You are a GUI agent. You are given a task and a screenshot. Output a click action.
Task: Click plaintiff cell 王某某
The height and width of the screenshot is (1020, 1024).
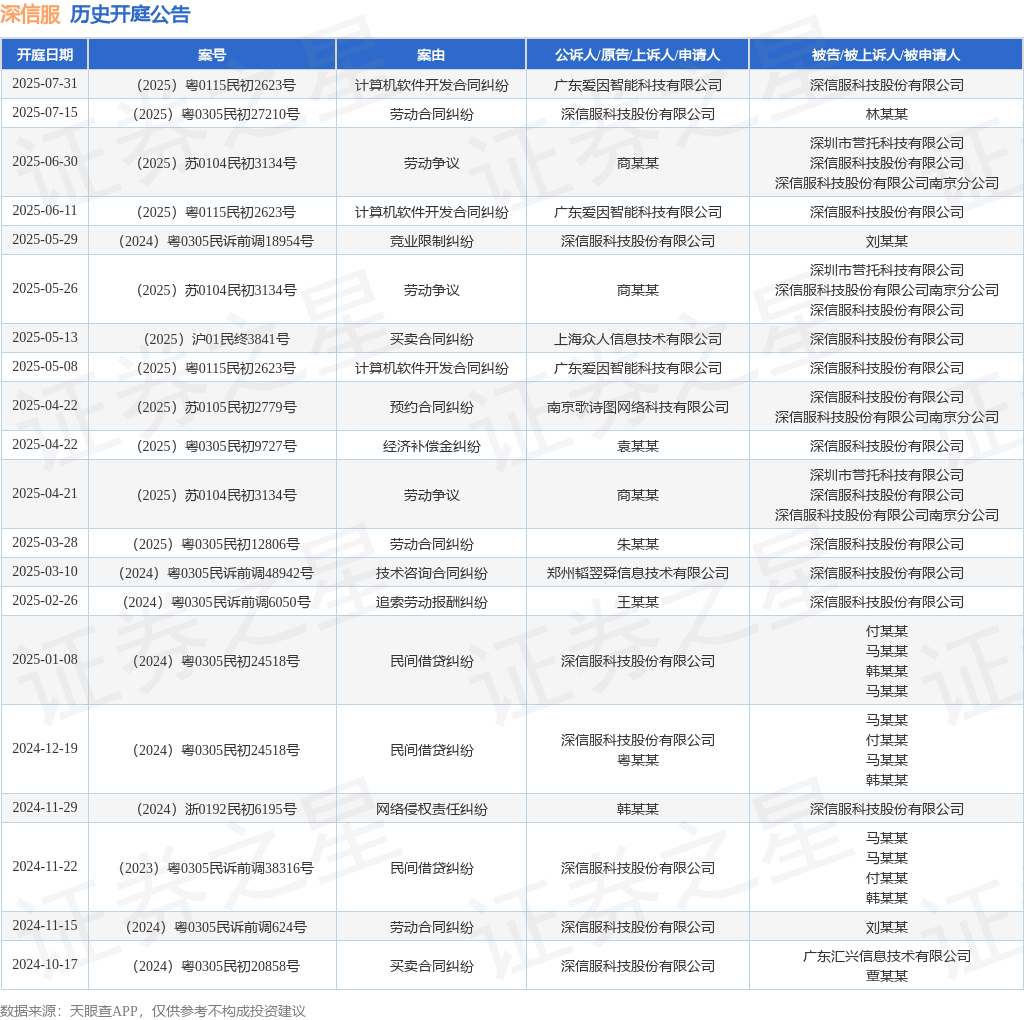[637, 602]
